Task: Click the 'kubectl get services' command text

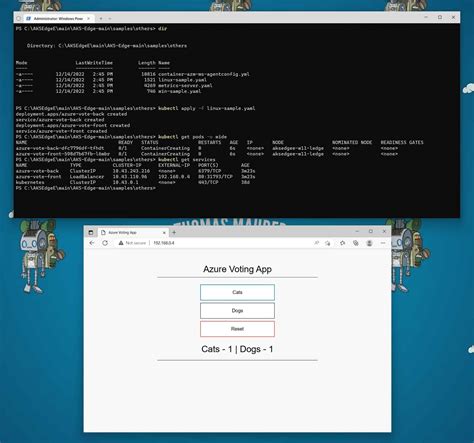Action: (187, 160)
